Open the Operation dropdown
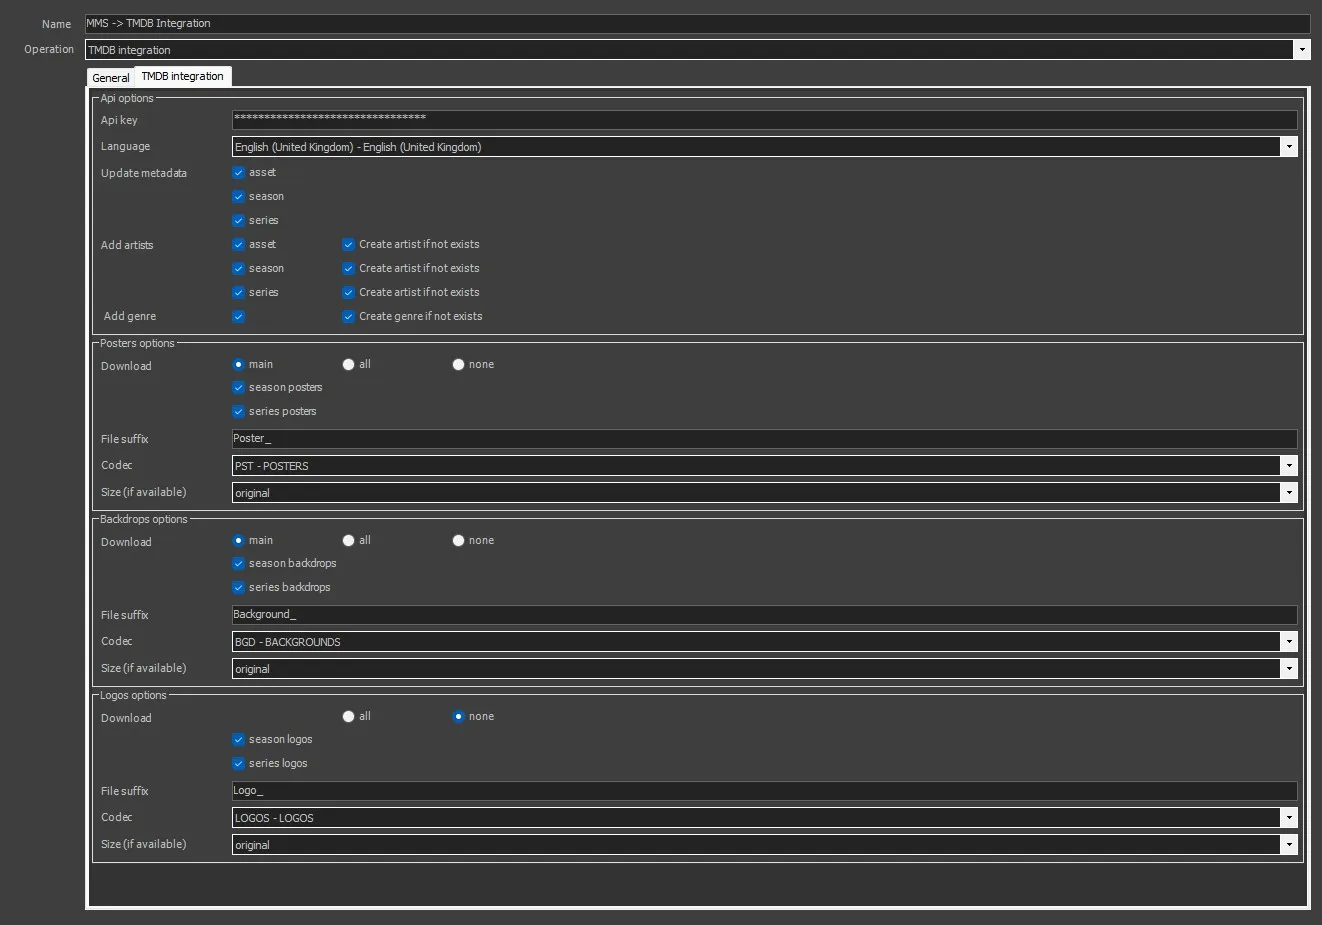Screen dimensions: 1322x925 click(1301, 50)
